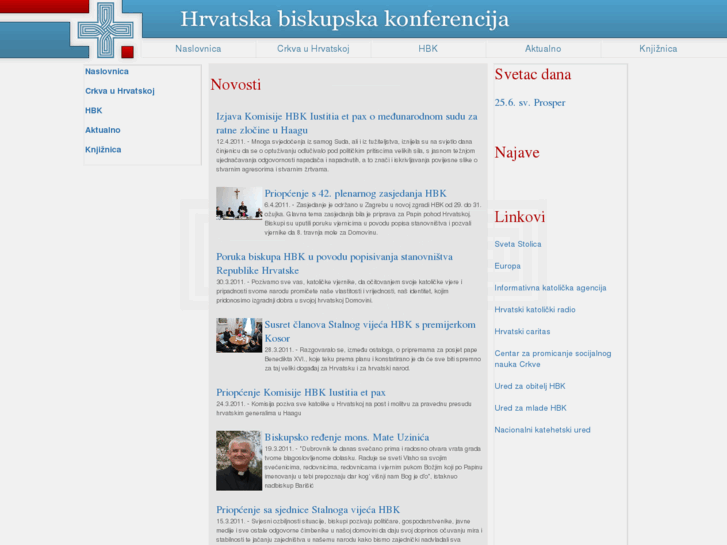Open Aktualno in the left sidebar
The width and height of the screenshot is (727, 545).
click(x=102, y=130)
